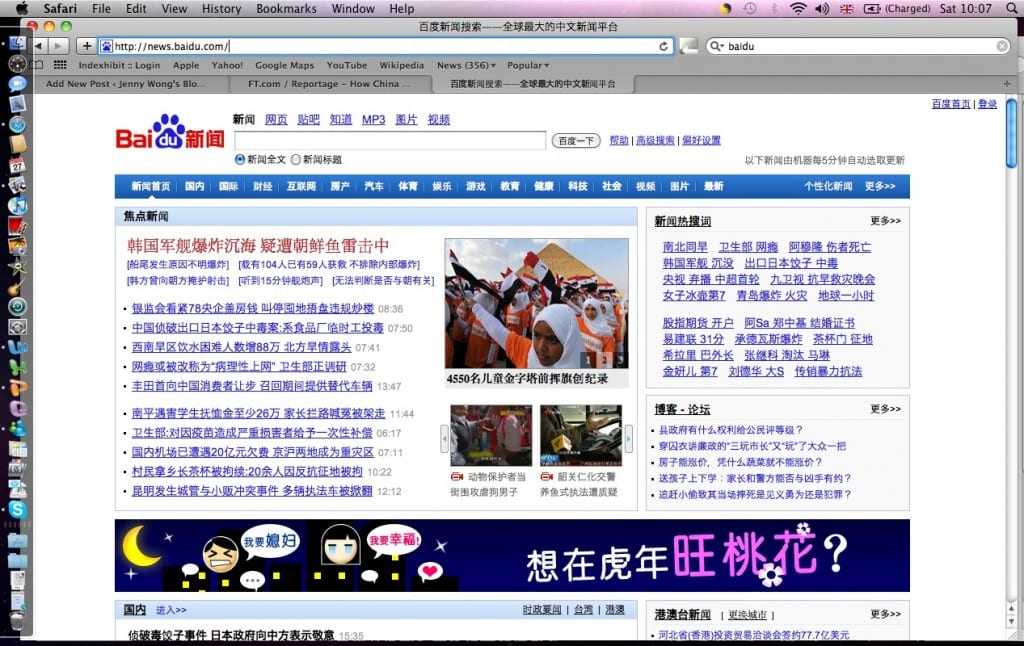
Task: Click the AirPort Wi-Fi icon in menu bar
Action: [x=799, y=9]
